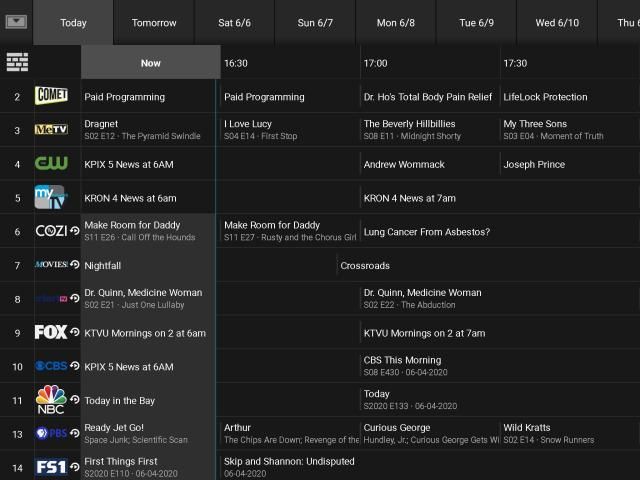Select the Cozi channel logo

(x=51, y=231)
